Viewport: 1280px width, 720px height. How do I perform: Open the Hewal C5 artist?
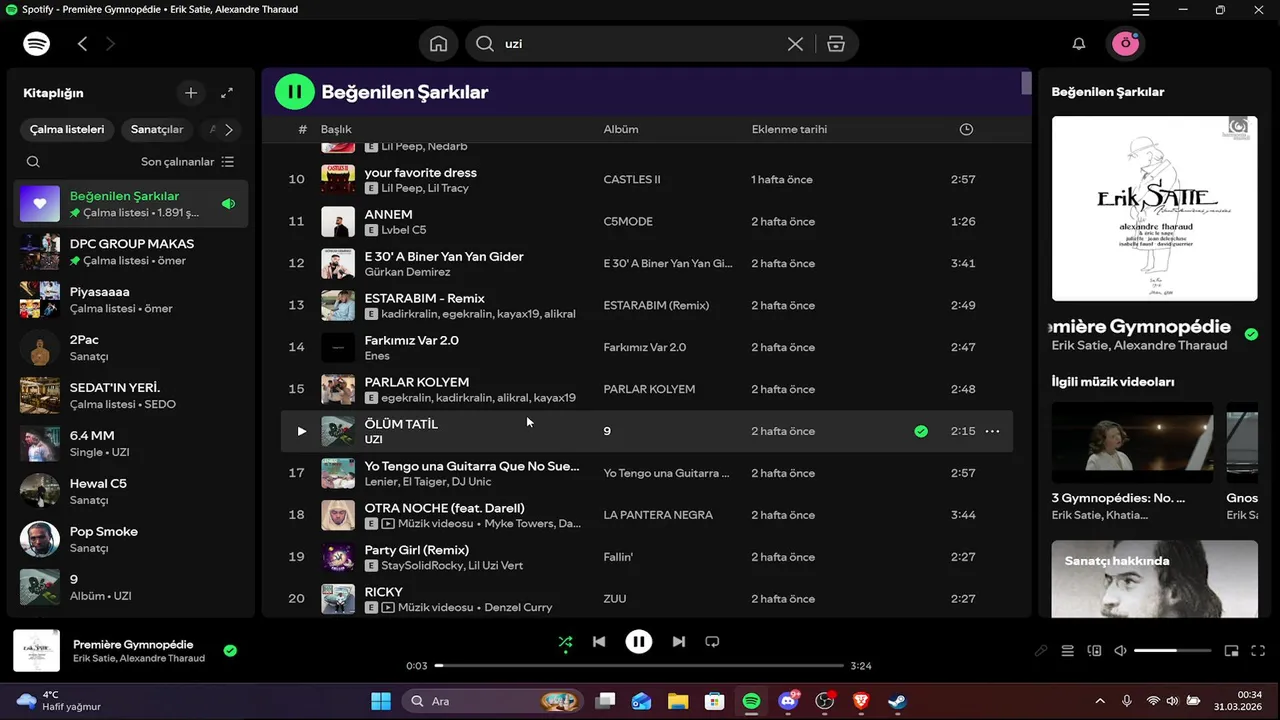131,491
